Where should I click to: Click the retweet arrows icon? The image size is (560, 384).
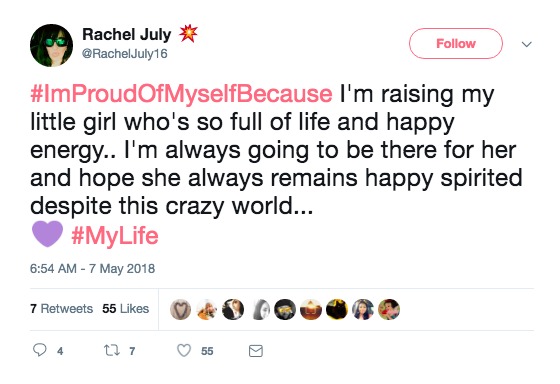click(111, 350)
